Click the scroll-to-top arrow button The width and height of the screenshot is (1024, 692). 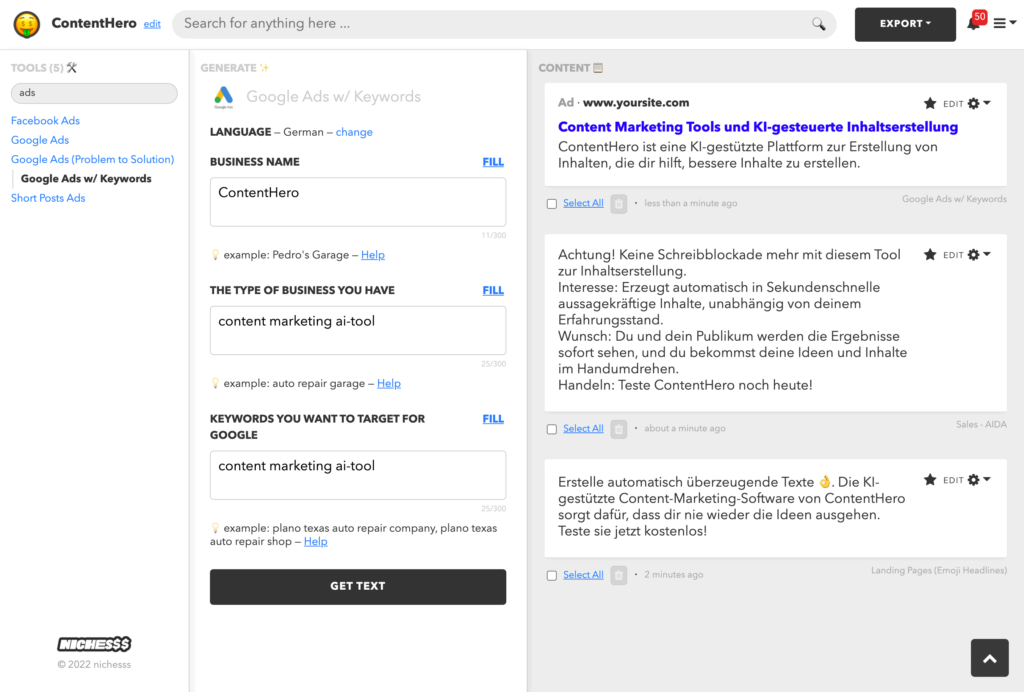tap(989, 657)
